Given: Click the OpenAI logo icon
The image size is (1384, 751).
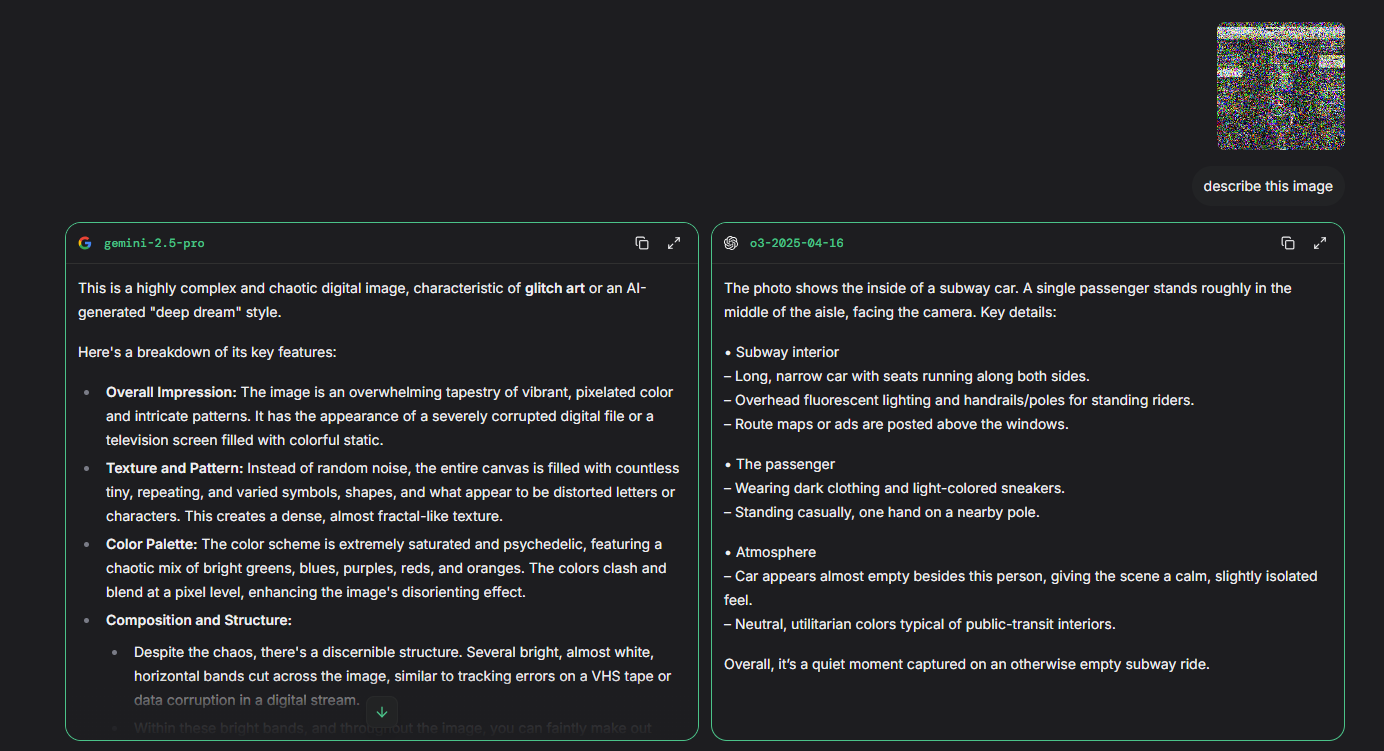Looking at the screenshot, I should (731, 243).
